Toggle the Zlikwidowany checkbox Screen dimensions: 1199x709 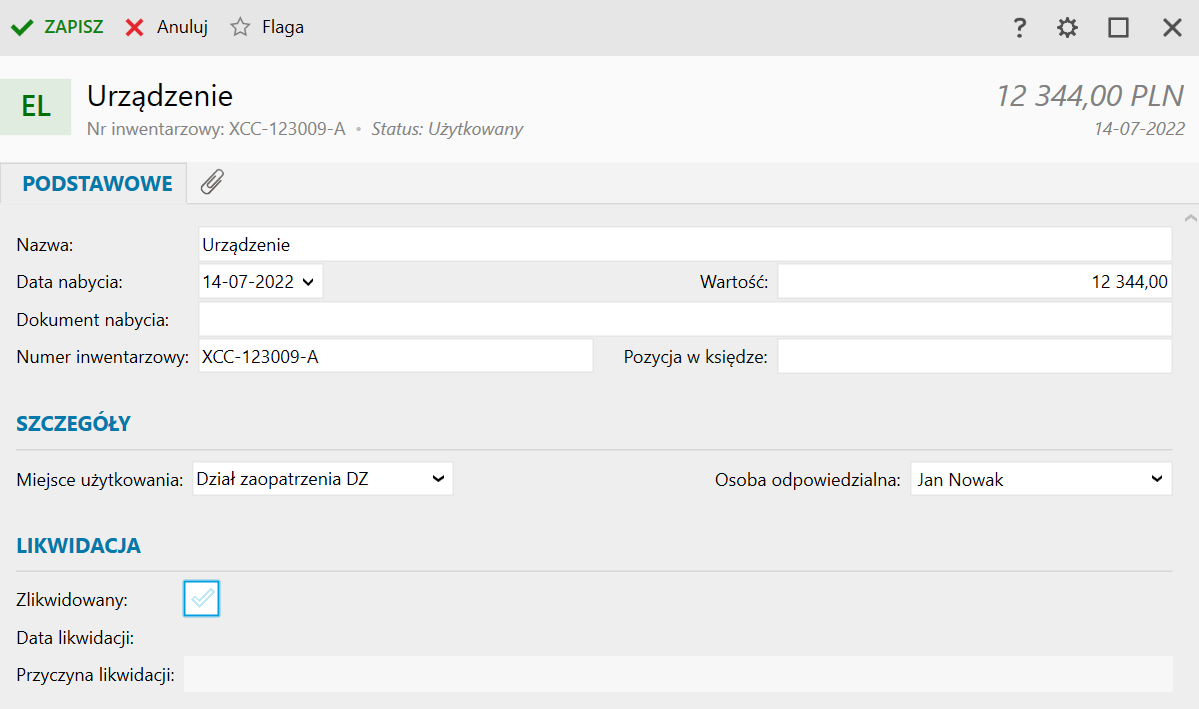[x=202, y=599]
